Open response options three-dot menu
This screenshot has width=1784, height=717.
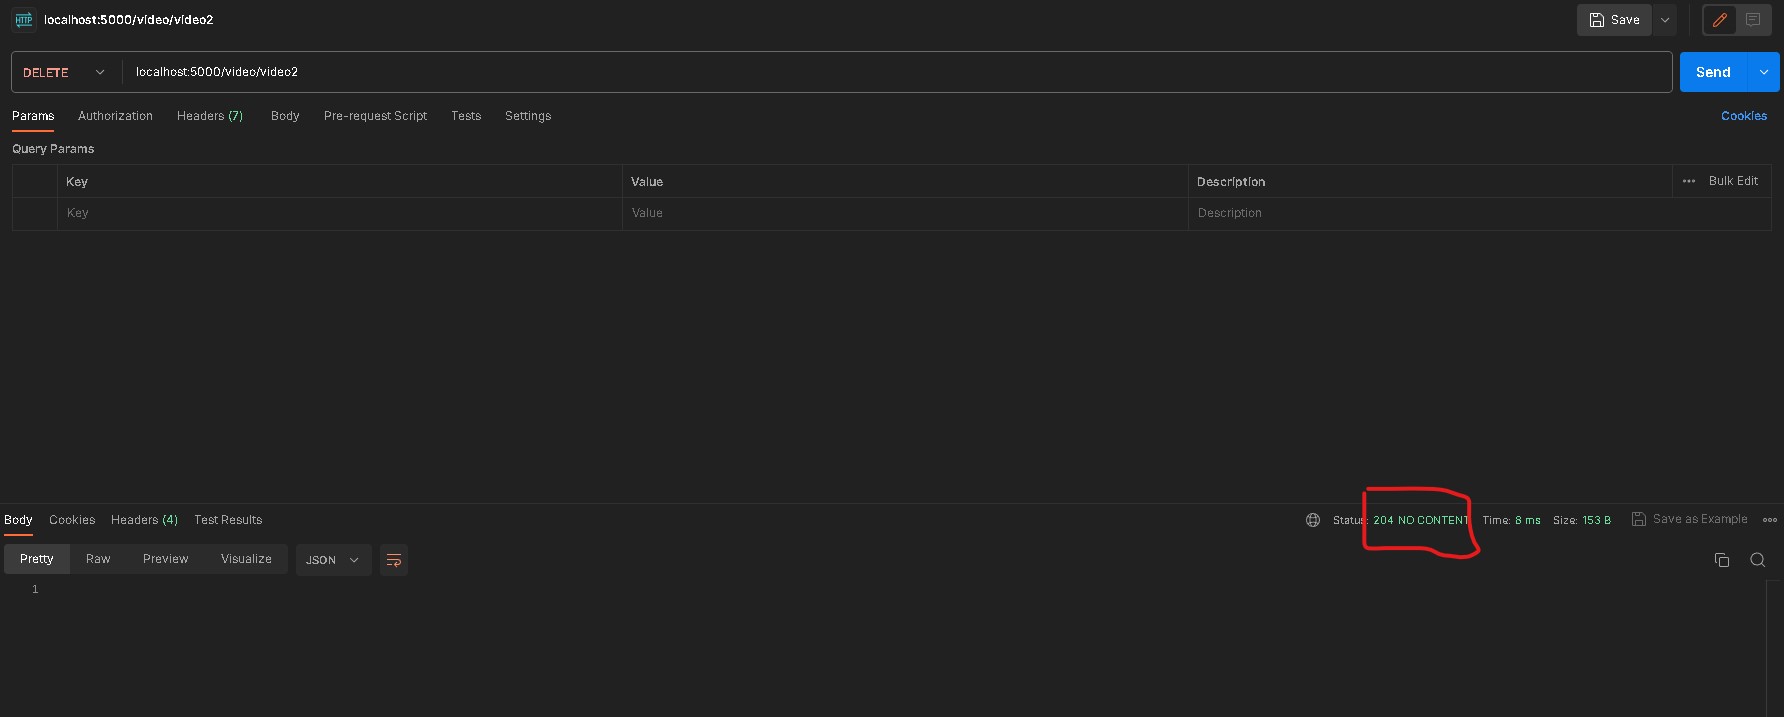coord(1770,520)
